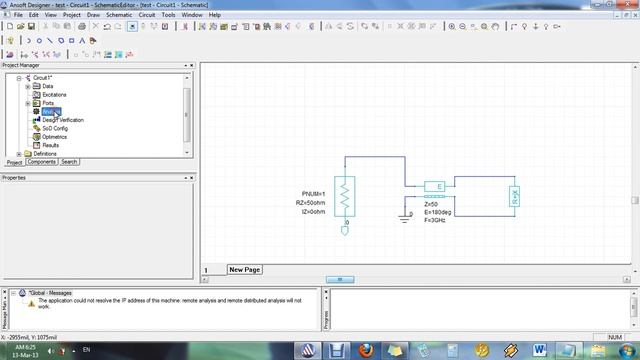Select Excitations in project tree
The height and width of the screenshot is (360, 640).
click(x=54, y=95)
